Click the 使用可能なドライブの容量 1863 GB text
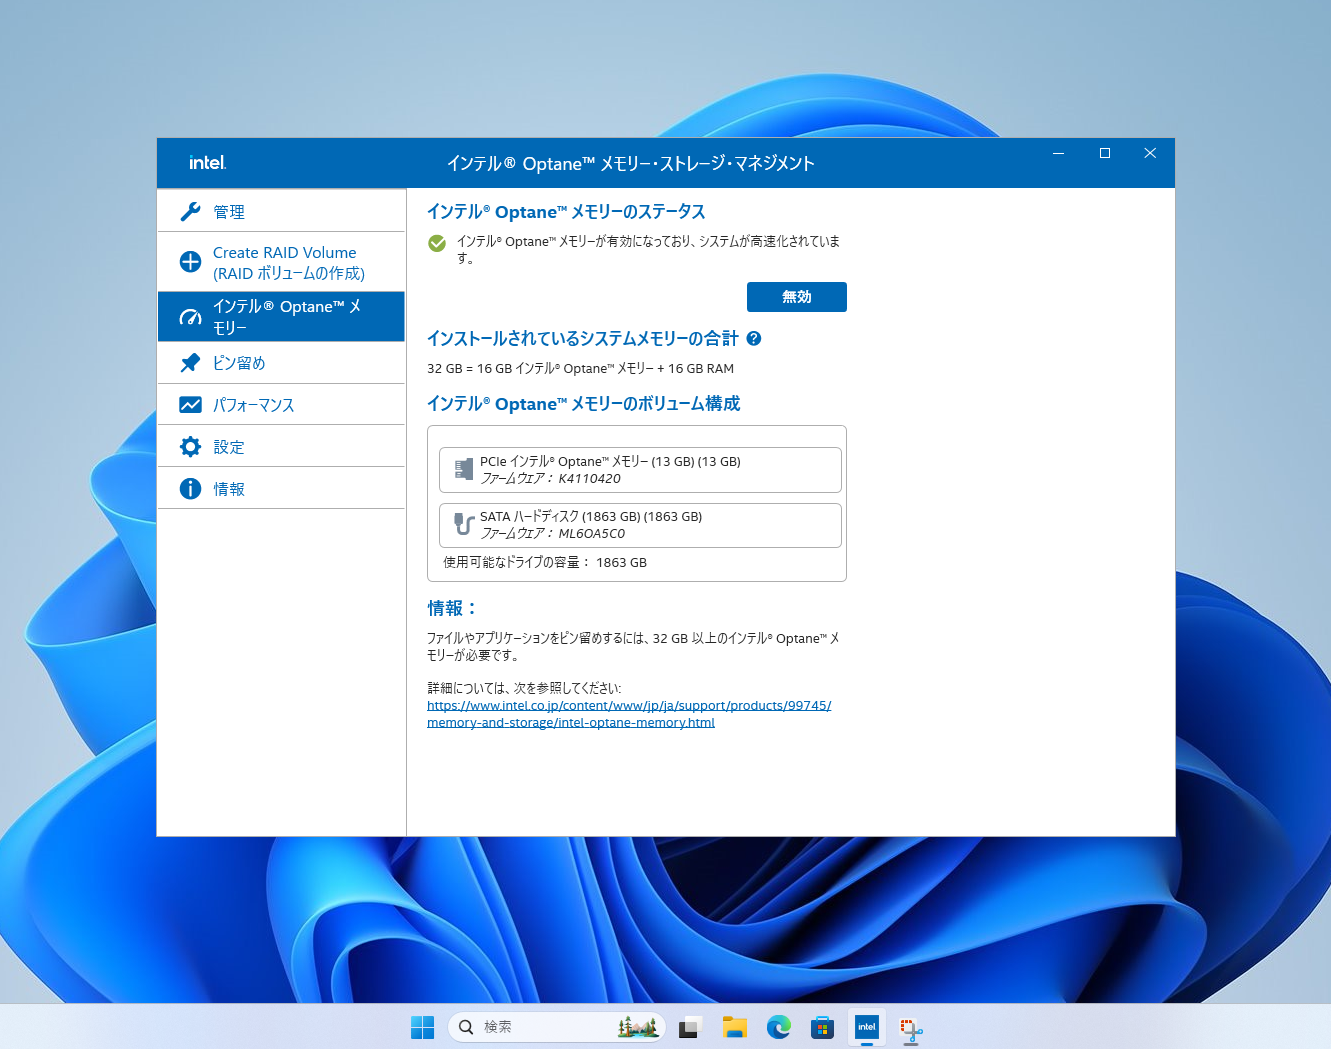This screenshot has height=1049, width=1331. pyautogui.click(x=545, y=562)
